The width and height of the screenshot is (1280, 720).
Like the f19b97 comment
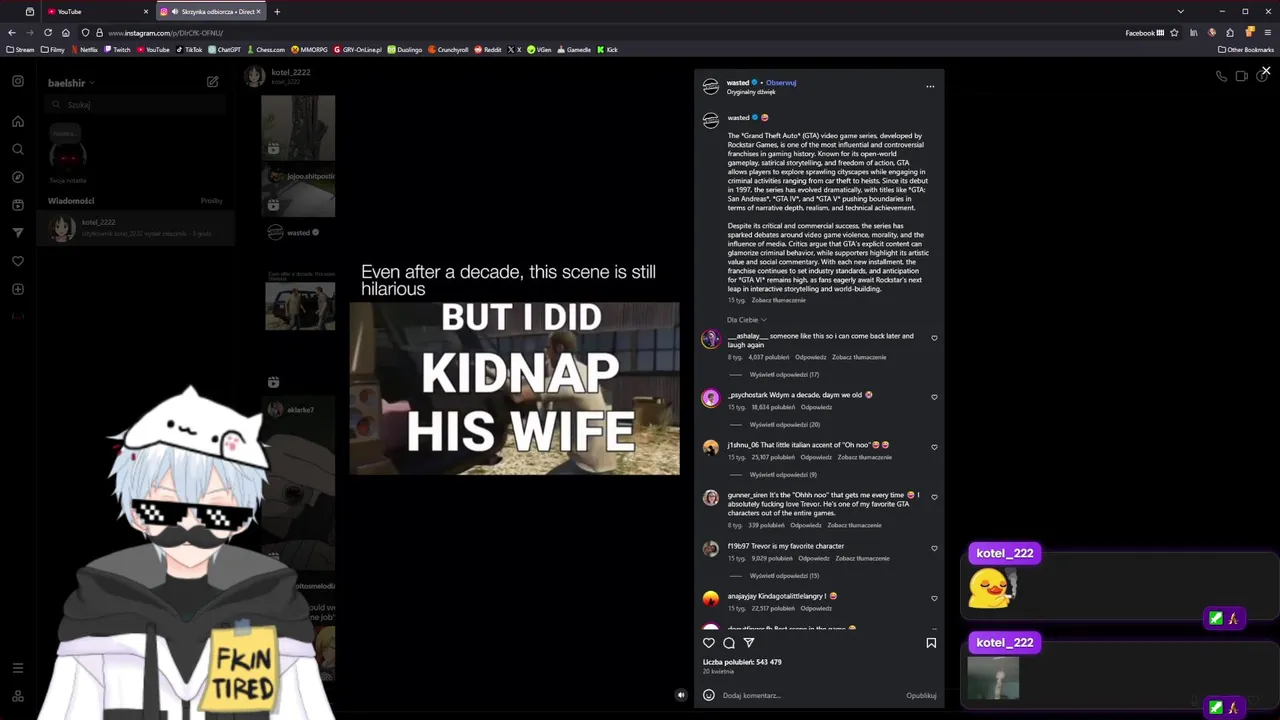(934, 548)
